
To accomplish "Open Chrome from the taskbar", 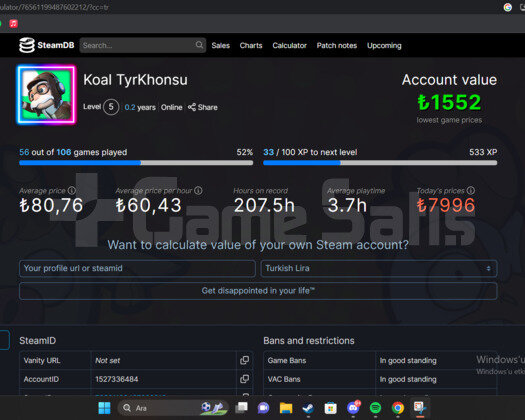I will pos(398,408).
